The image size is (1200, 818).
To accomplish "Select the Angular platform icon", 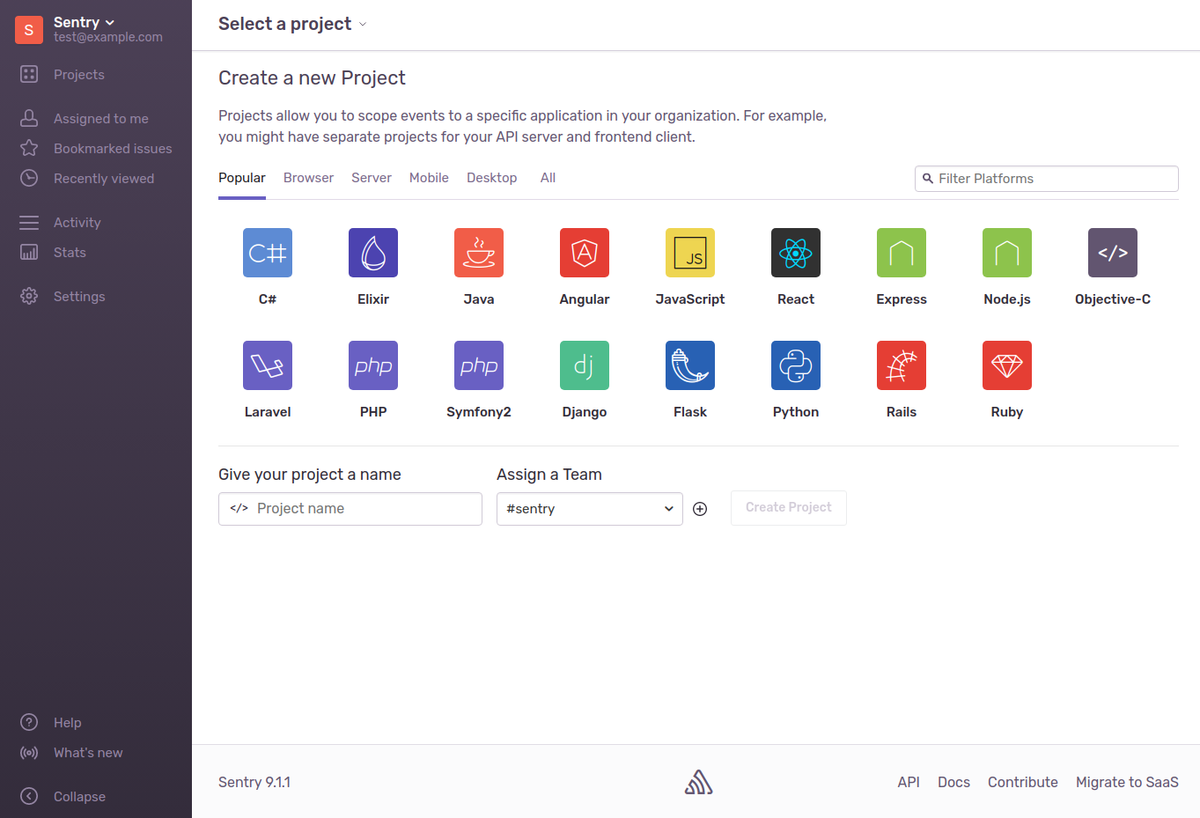I will coord(584,252).
